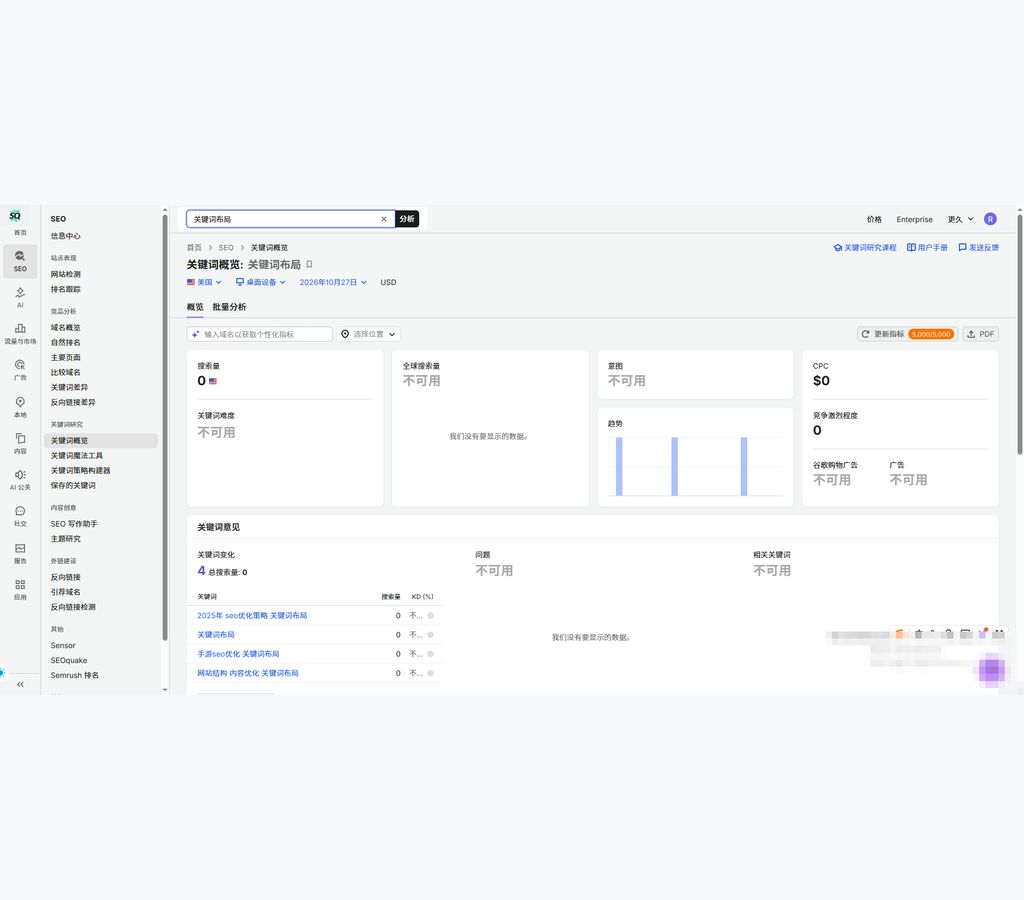Open the 社交 chat bubble icon
1024x900 pixels.
20,517
